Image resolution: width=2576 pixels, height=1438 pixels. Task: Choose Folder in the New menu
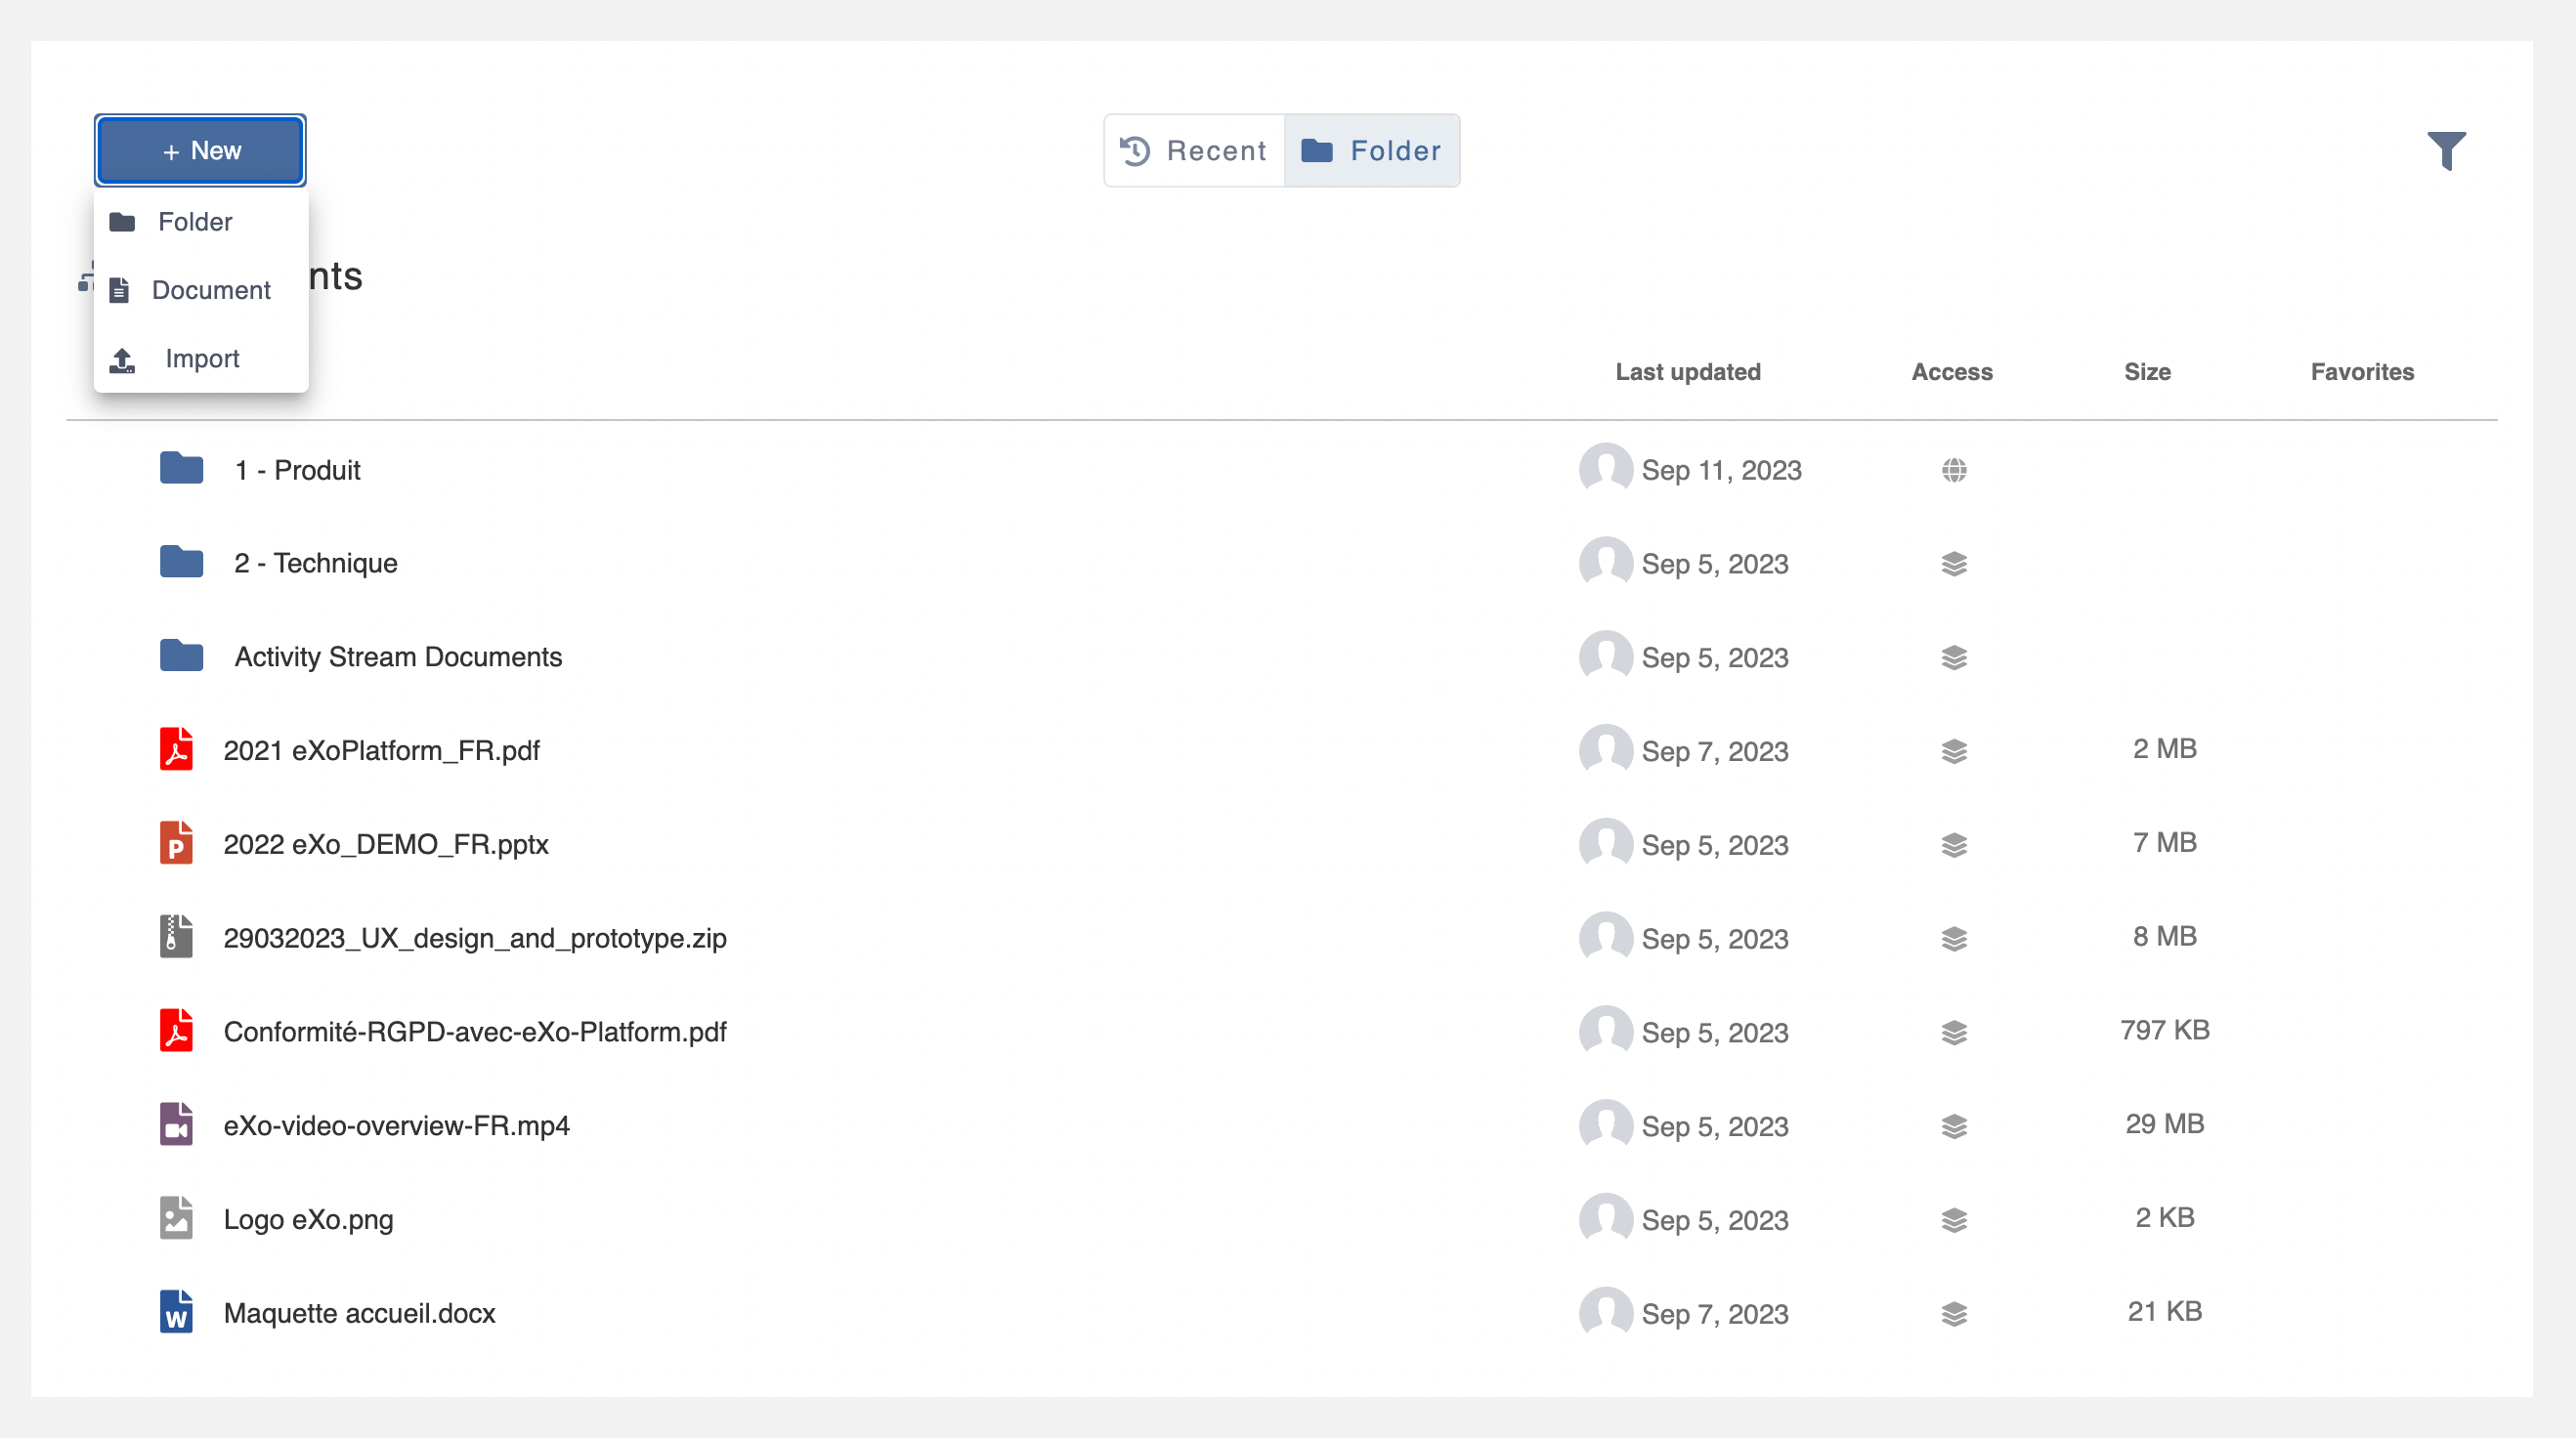(195, 222)
